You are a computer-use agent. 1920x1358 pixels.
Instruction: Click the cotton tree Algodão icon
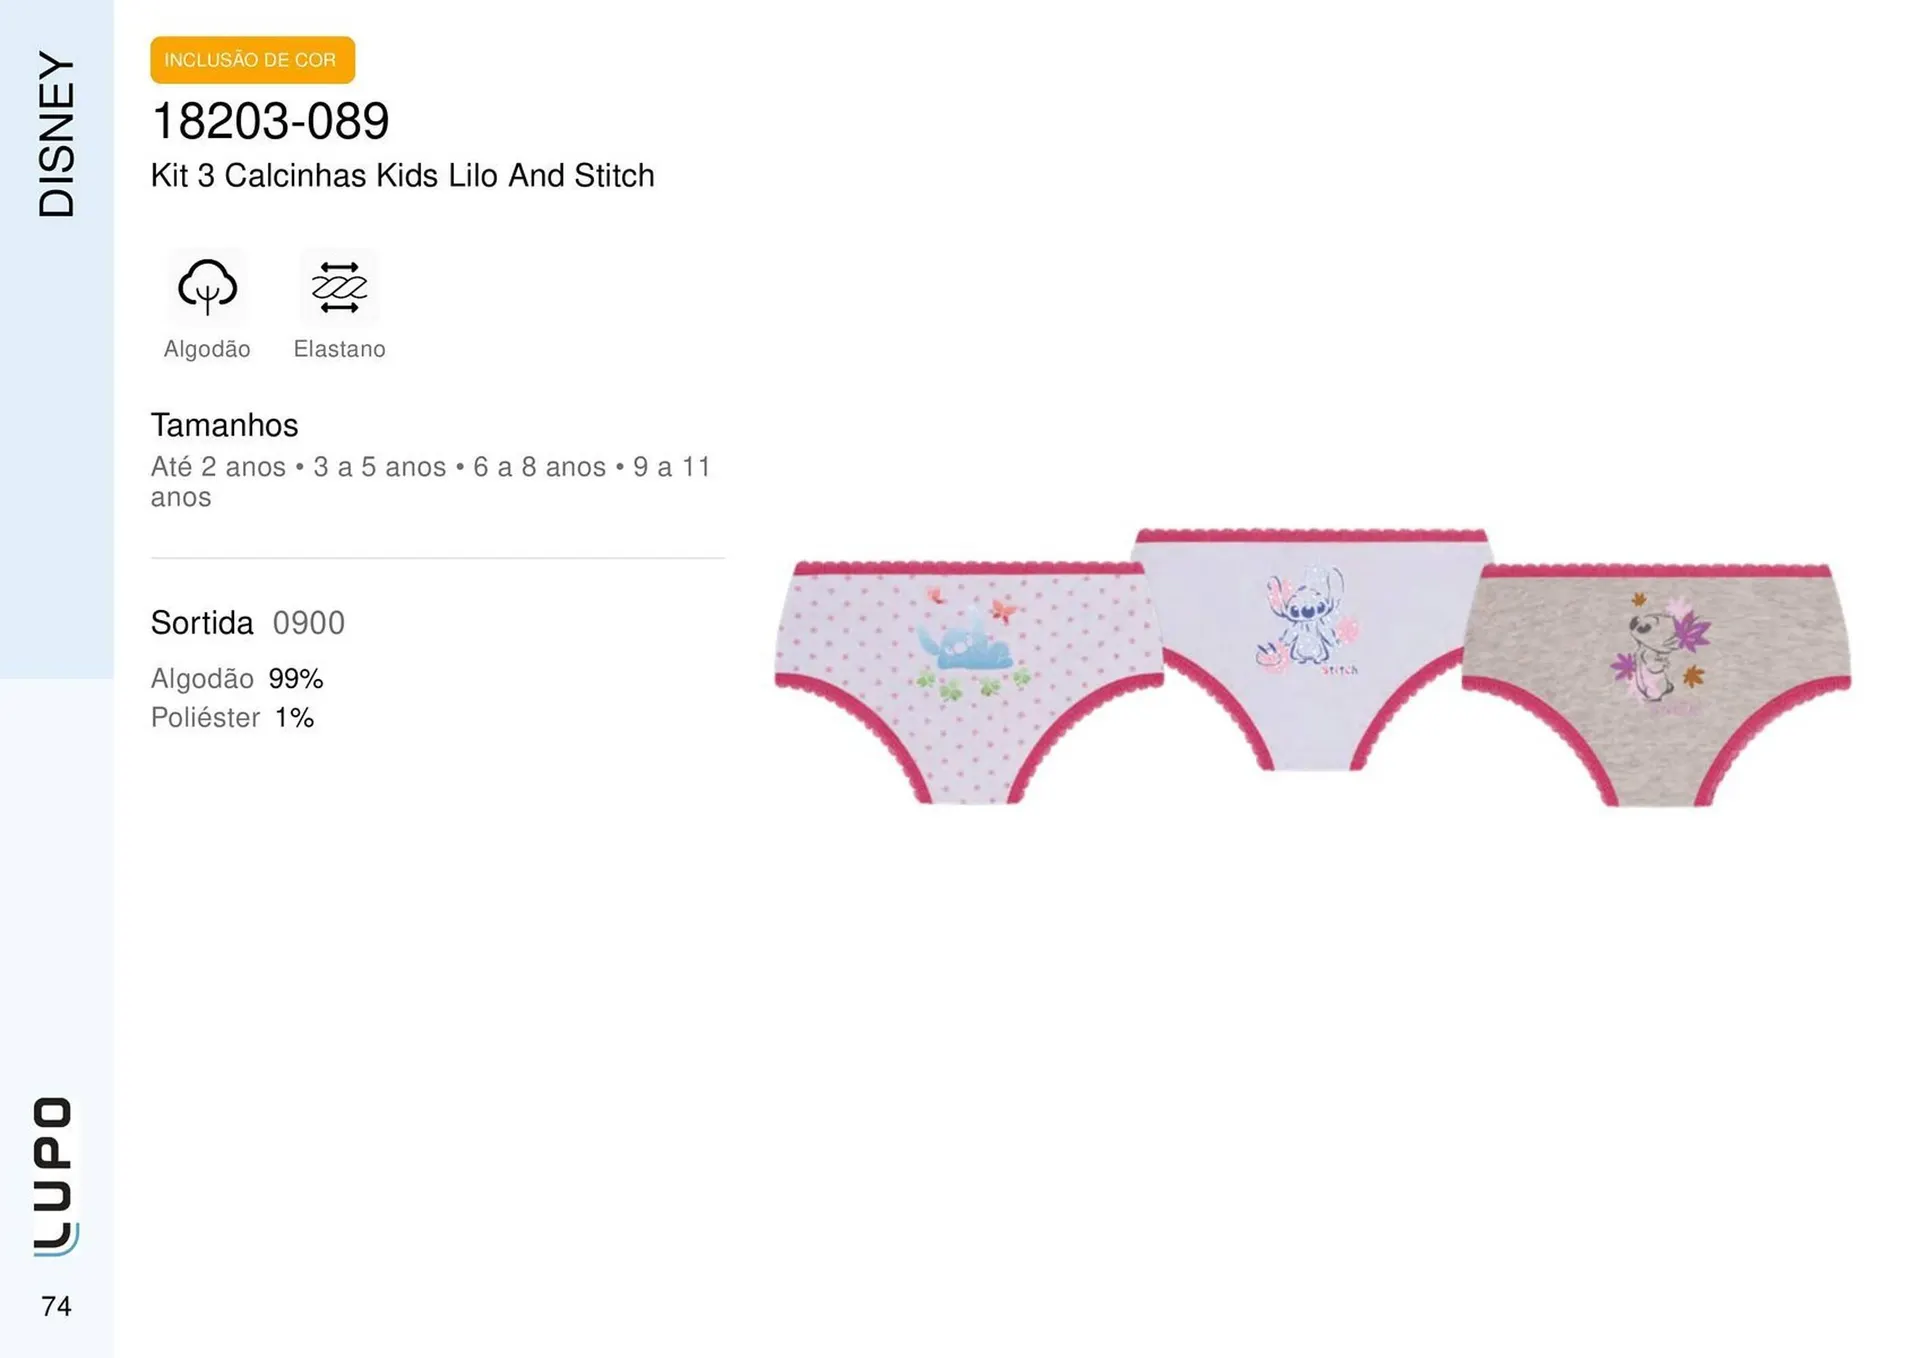point(207,287)
